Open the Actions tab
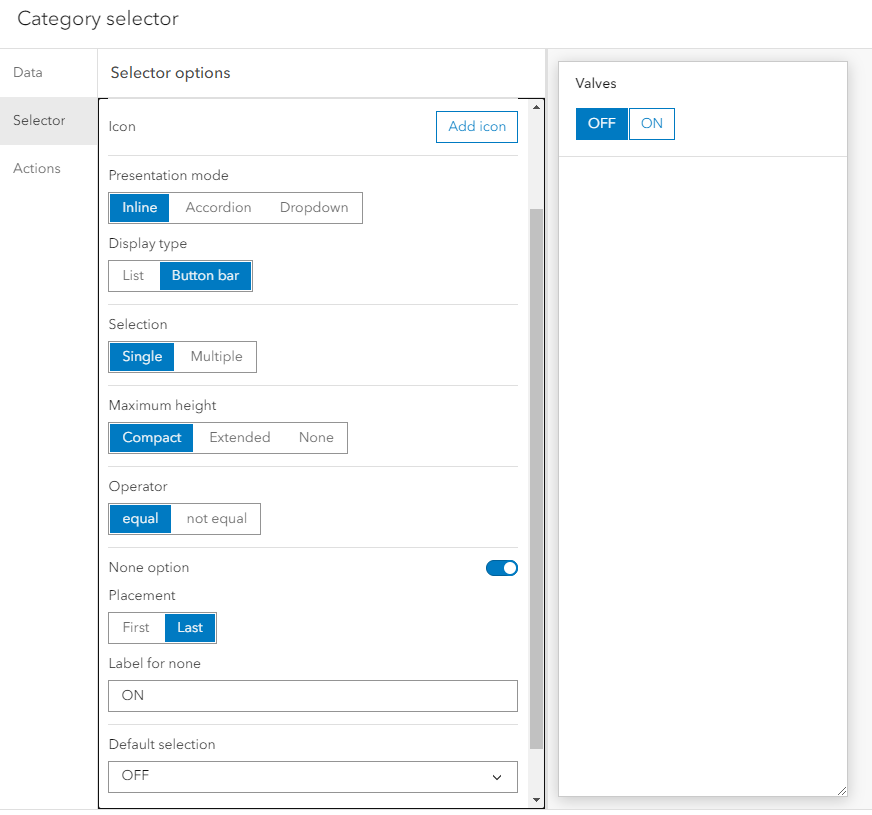 pos(36,168)
